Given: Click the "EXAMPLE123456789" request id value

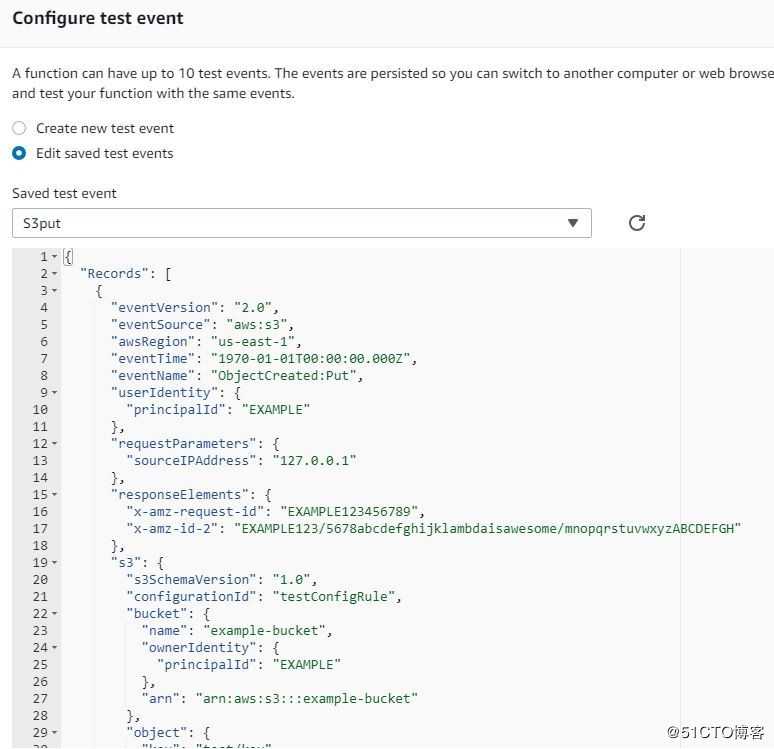Looking at the screenshot, I should 349,512.
